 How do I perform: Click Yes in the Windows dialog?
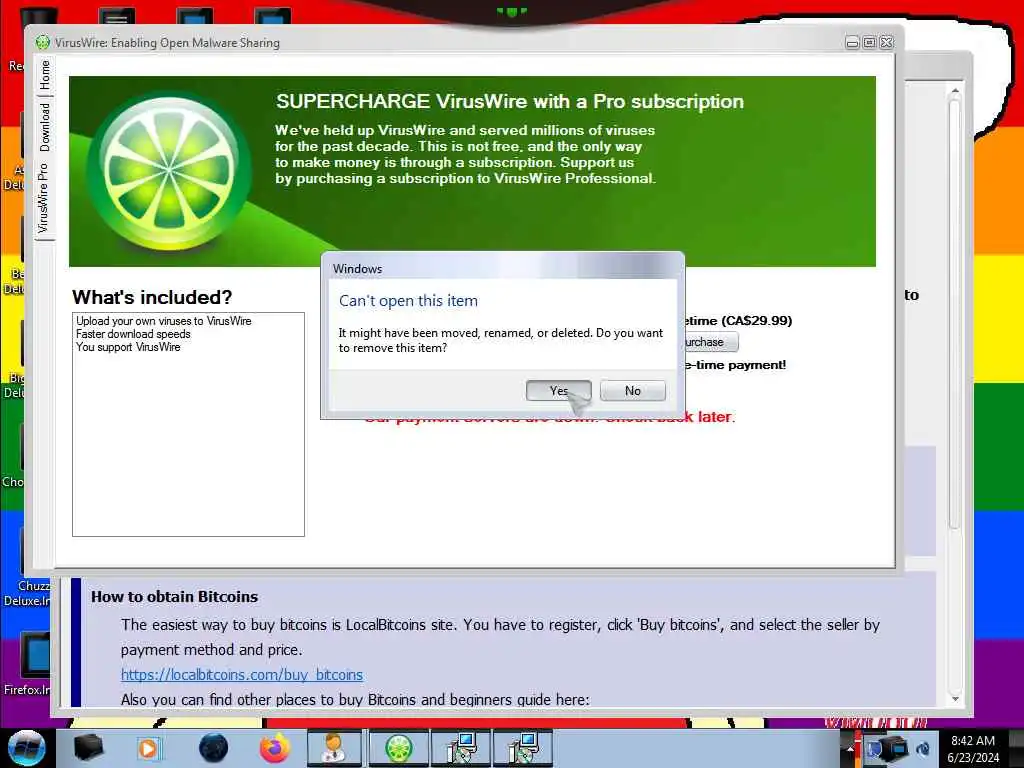558,391
